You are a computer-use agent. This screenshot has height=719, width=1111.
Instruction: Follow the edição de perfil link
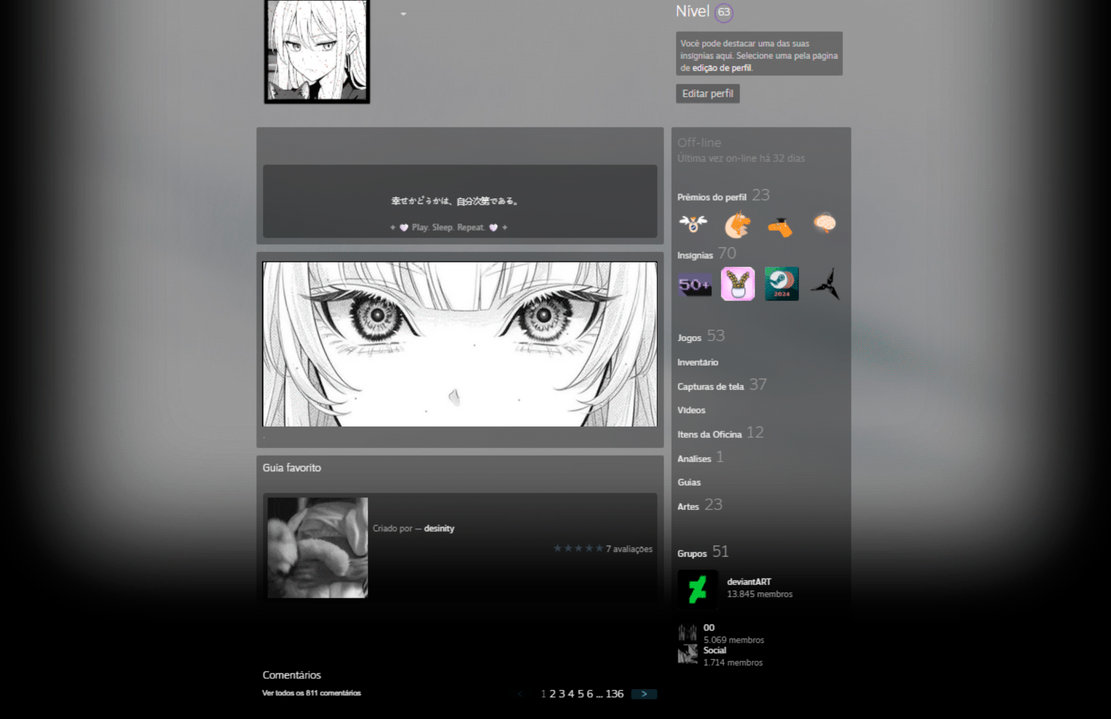(x=721, y=68)
